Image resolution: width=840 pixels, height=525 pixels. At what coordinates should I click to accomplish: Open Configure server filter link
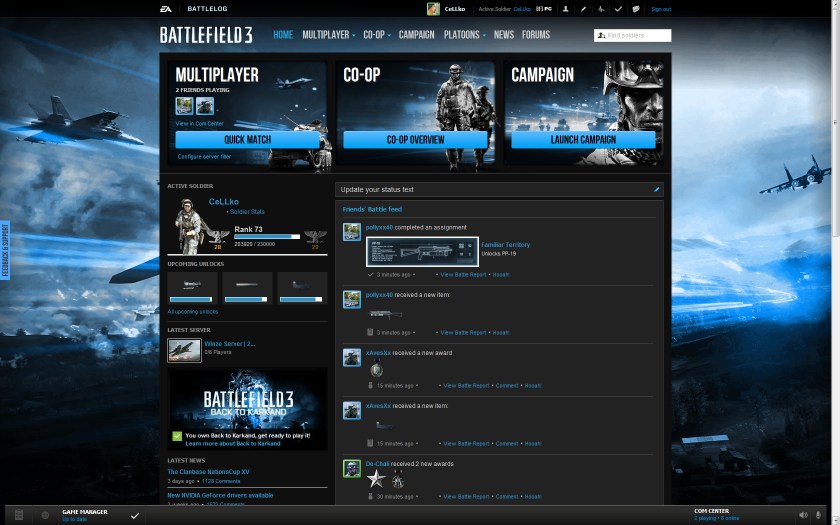pyautogui.click(x=204, y=157)
